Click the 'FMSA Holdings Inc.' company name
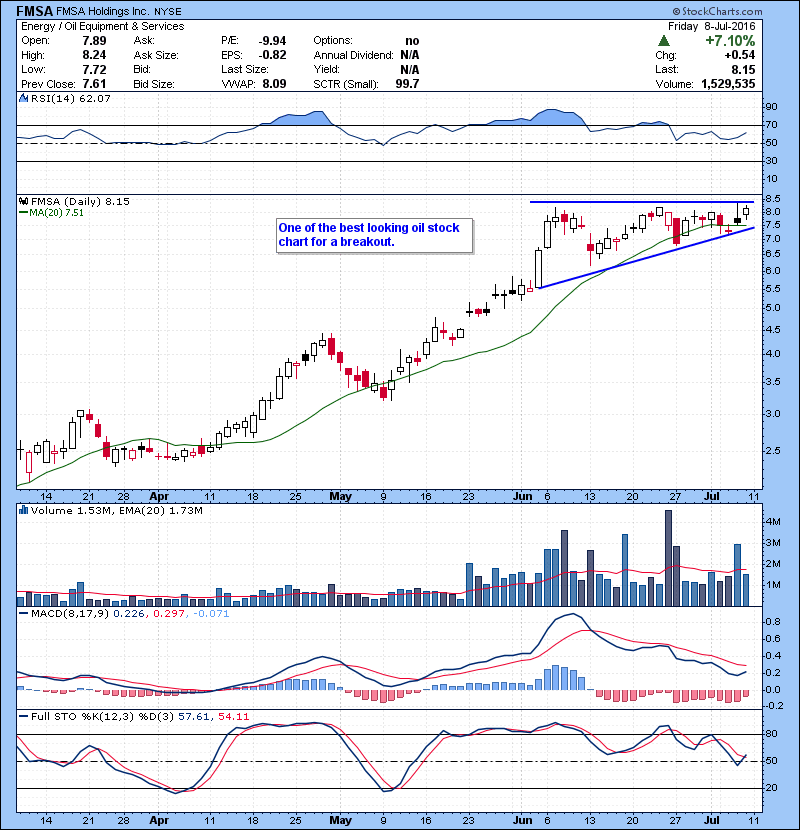 (x=104, y=11)
